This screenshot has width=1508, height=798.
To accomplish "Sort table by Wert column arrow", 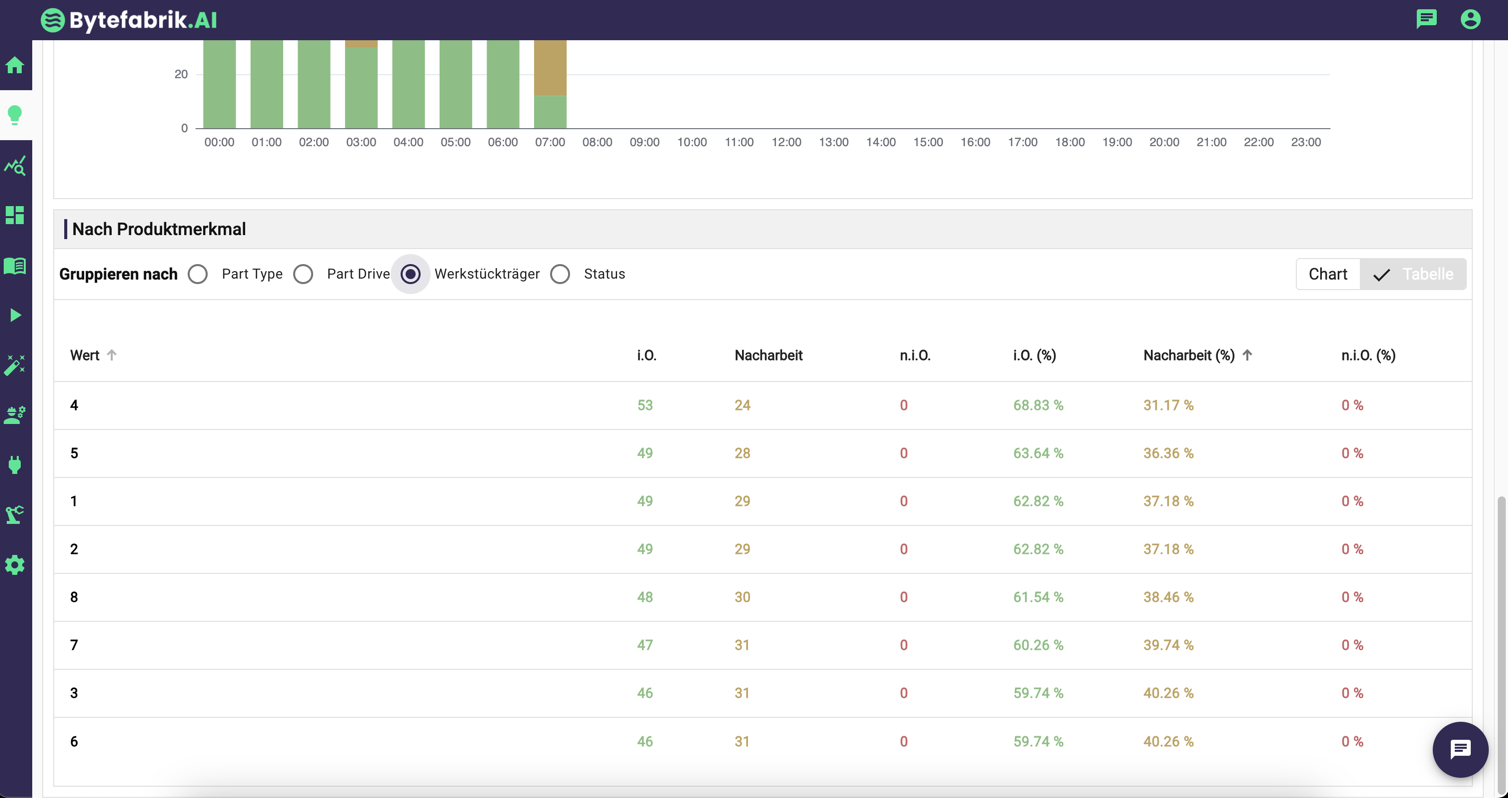I will pyautogui.click(x=112, y=355).
